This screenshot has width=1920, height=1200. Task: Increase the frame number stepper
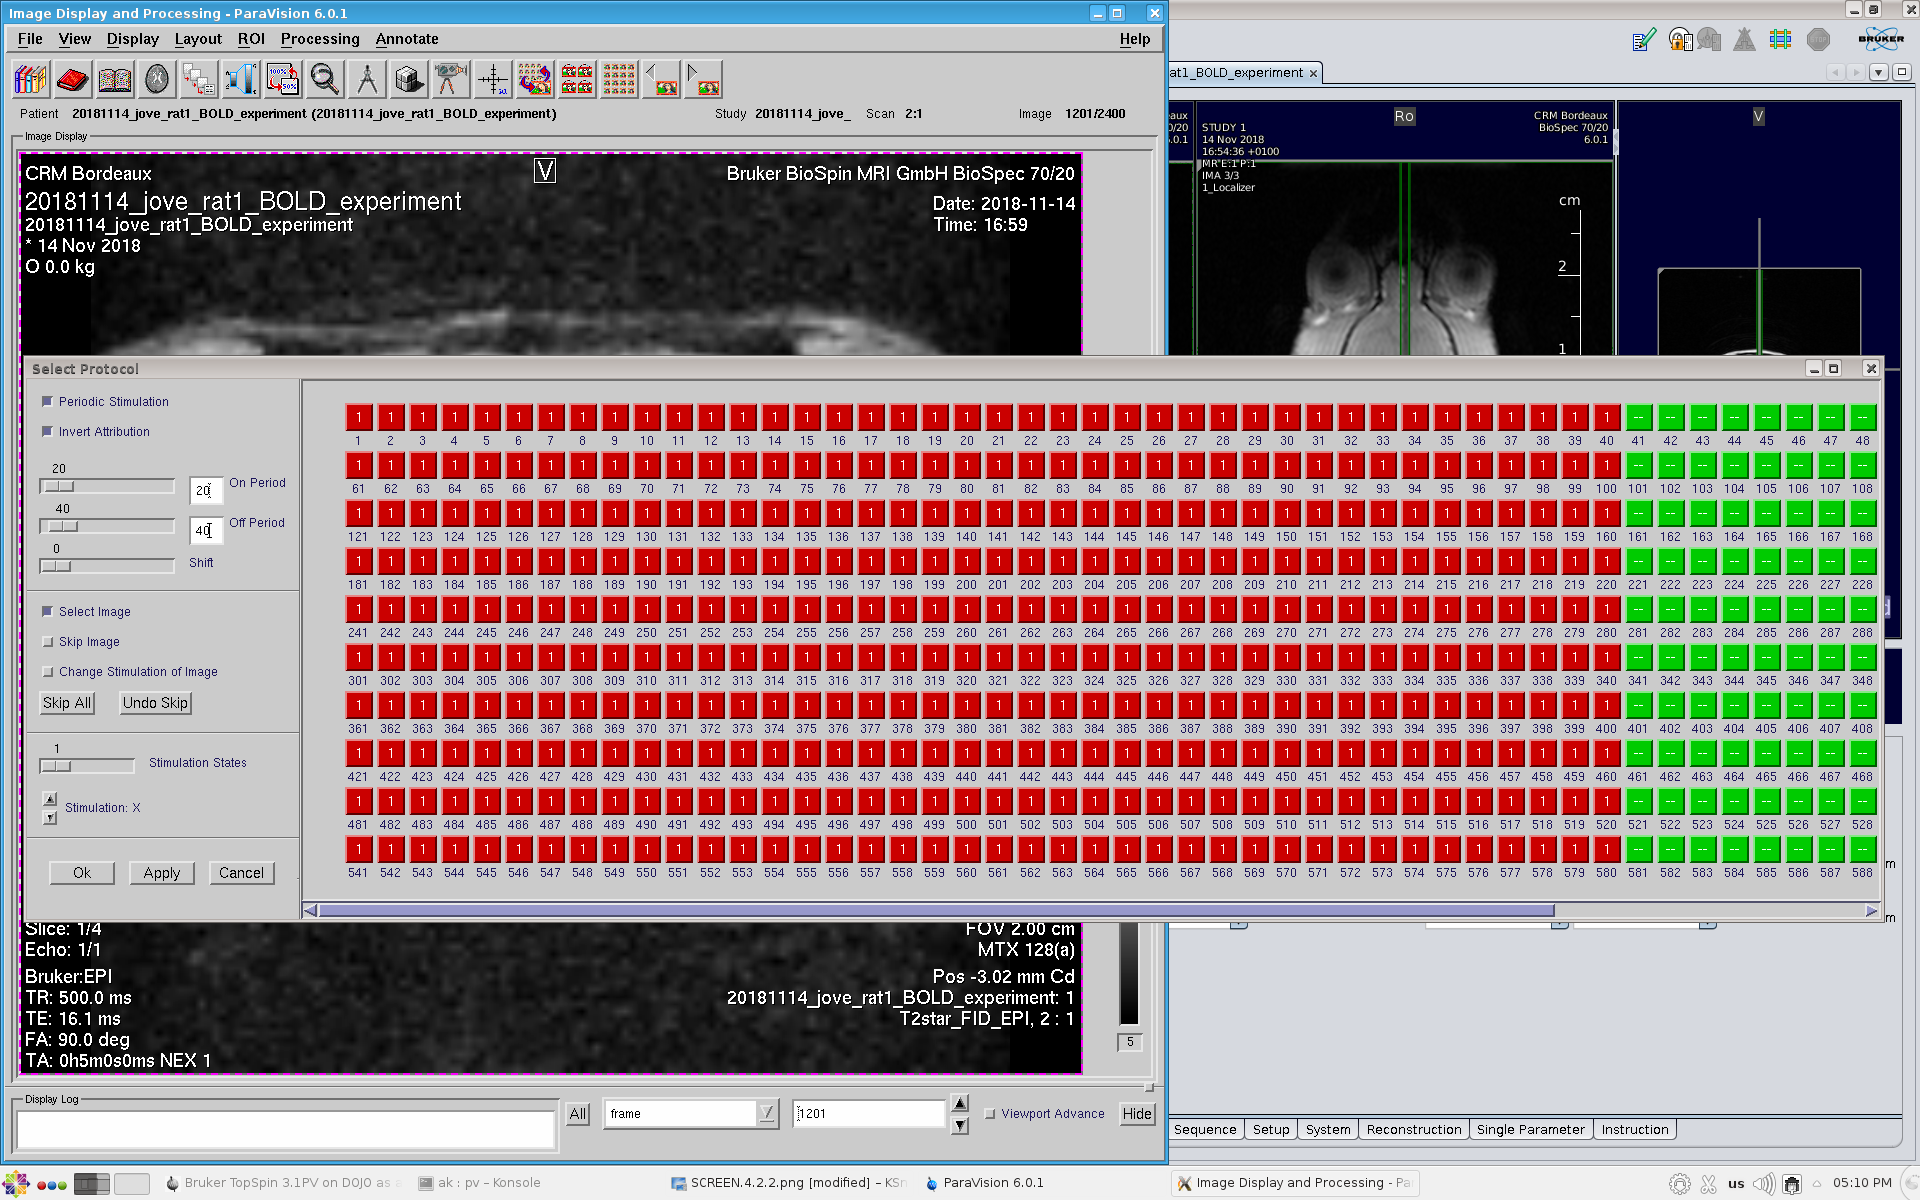pyautogui.click(x=960, y=1103)
